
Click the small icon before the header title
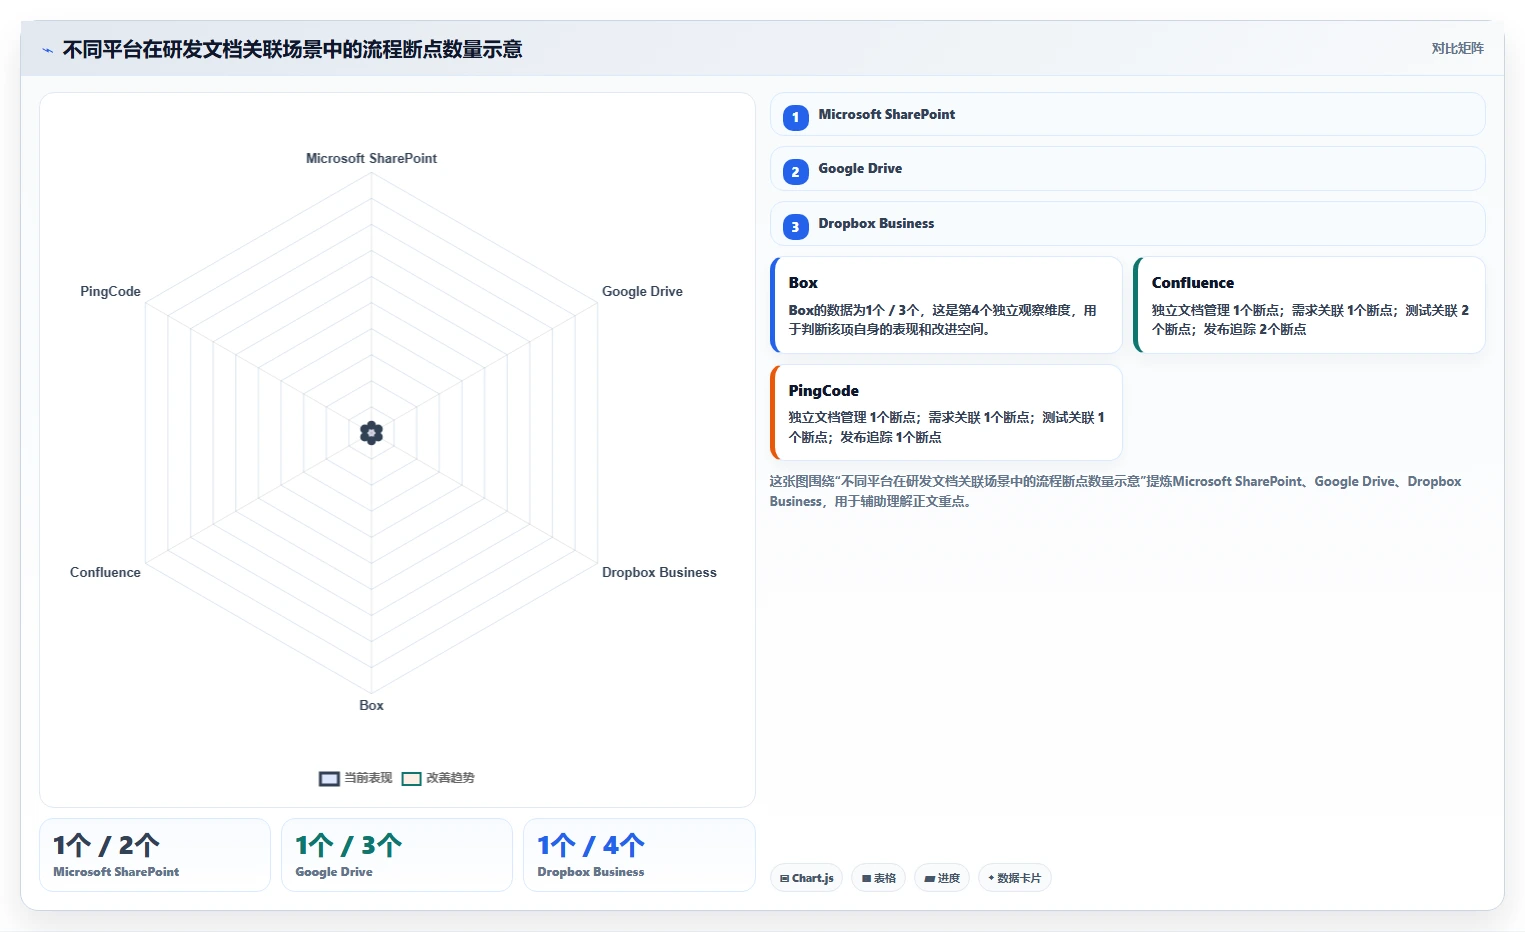tap(47, 50)
